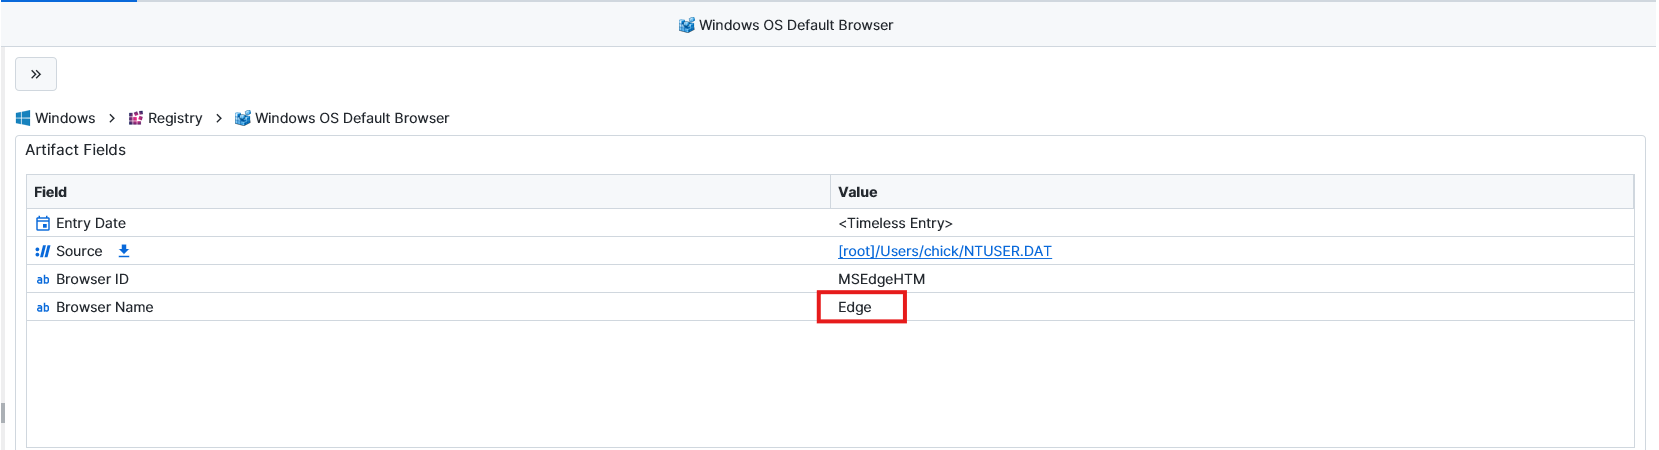The height and width of the screenshot is (450, 1659).
Task: Click the Field column header
Action: pyautogui.click(x=50, y=192)
